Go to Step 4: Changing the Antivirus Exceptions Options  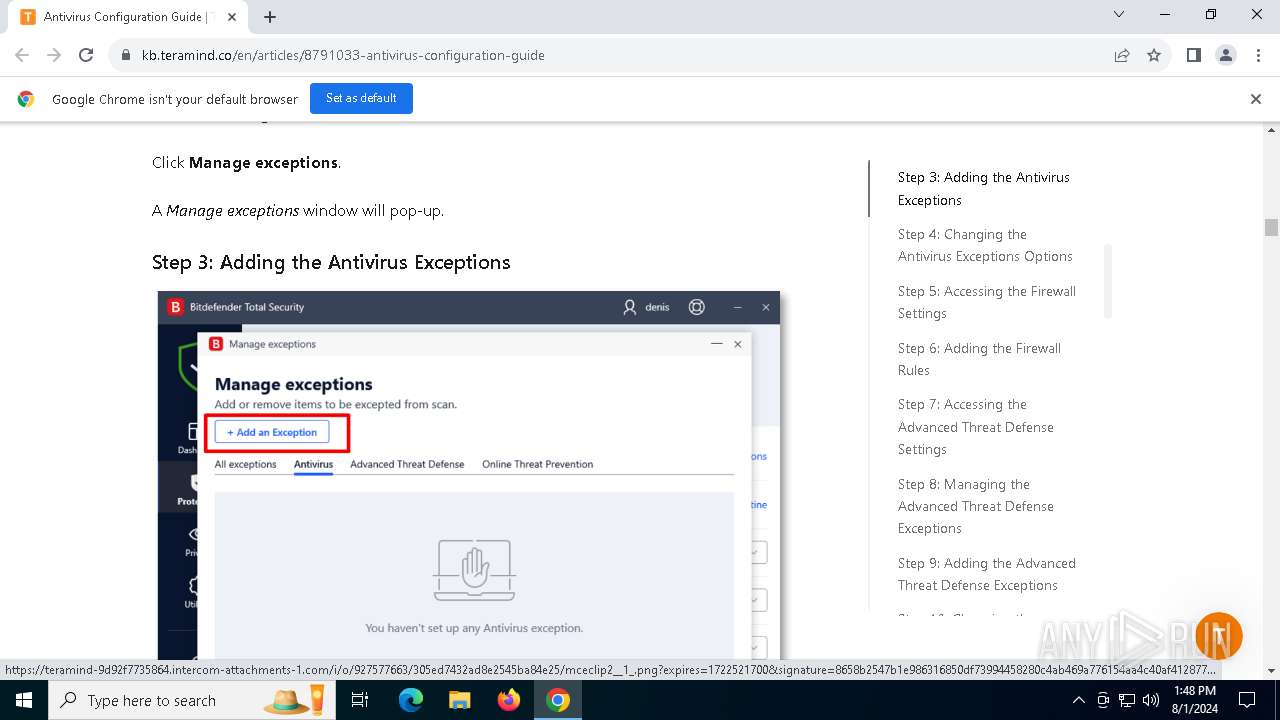click(x=985, y=245)
